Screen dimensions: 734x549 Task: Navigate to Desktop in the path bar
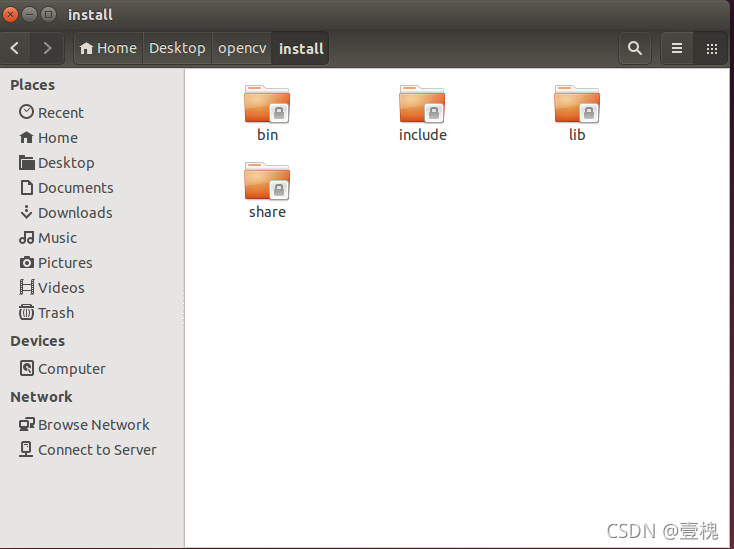pyautogui.click(x=177, y=48)
